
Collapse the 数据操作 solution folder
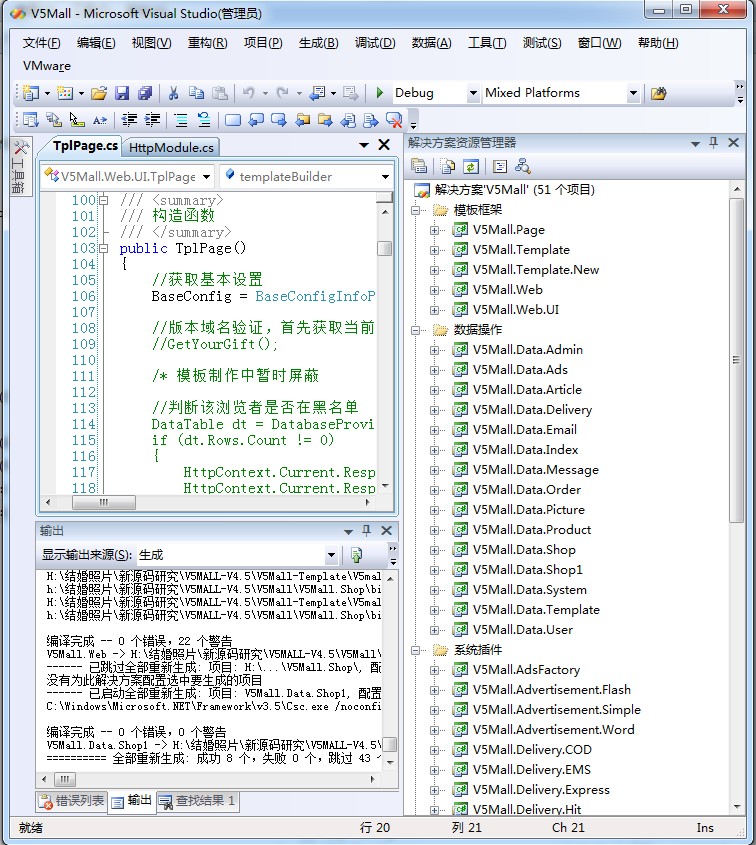415,330
